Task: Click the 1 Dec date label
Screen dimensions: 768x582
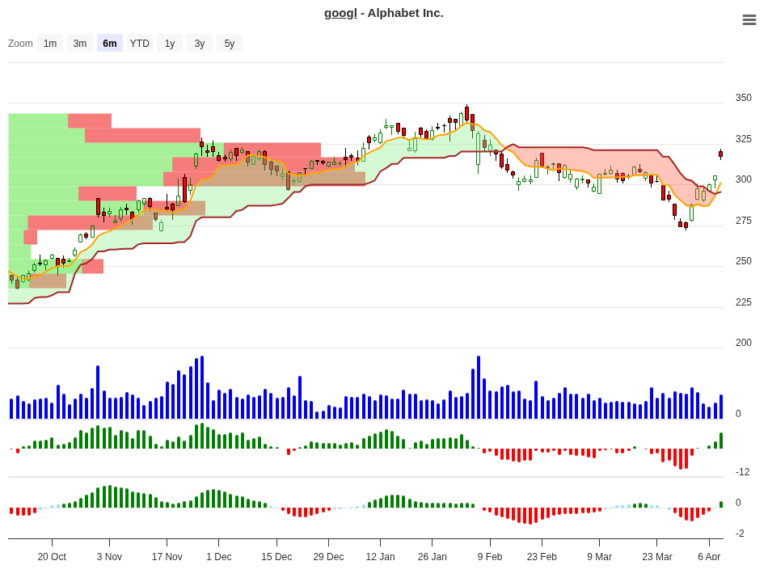Action: (218, 557)
